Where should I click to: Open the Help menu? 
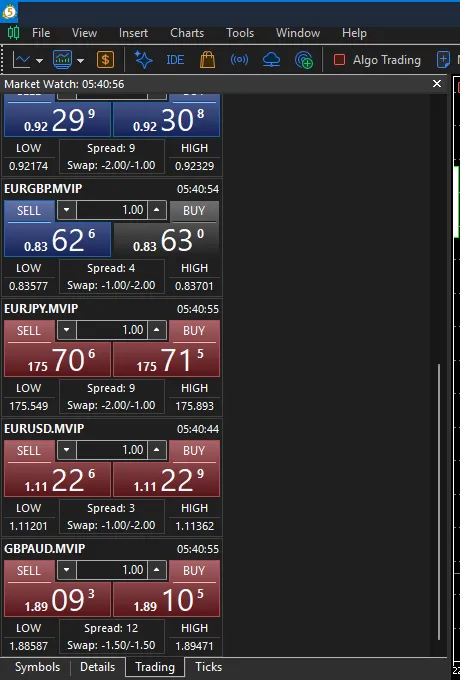354,33
